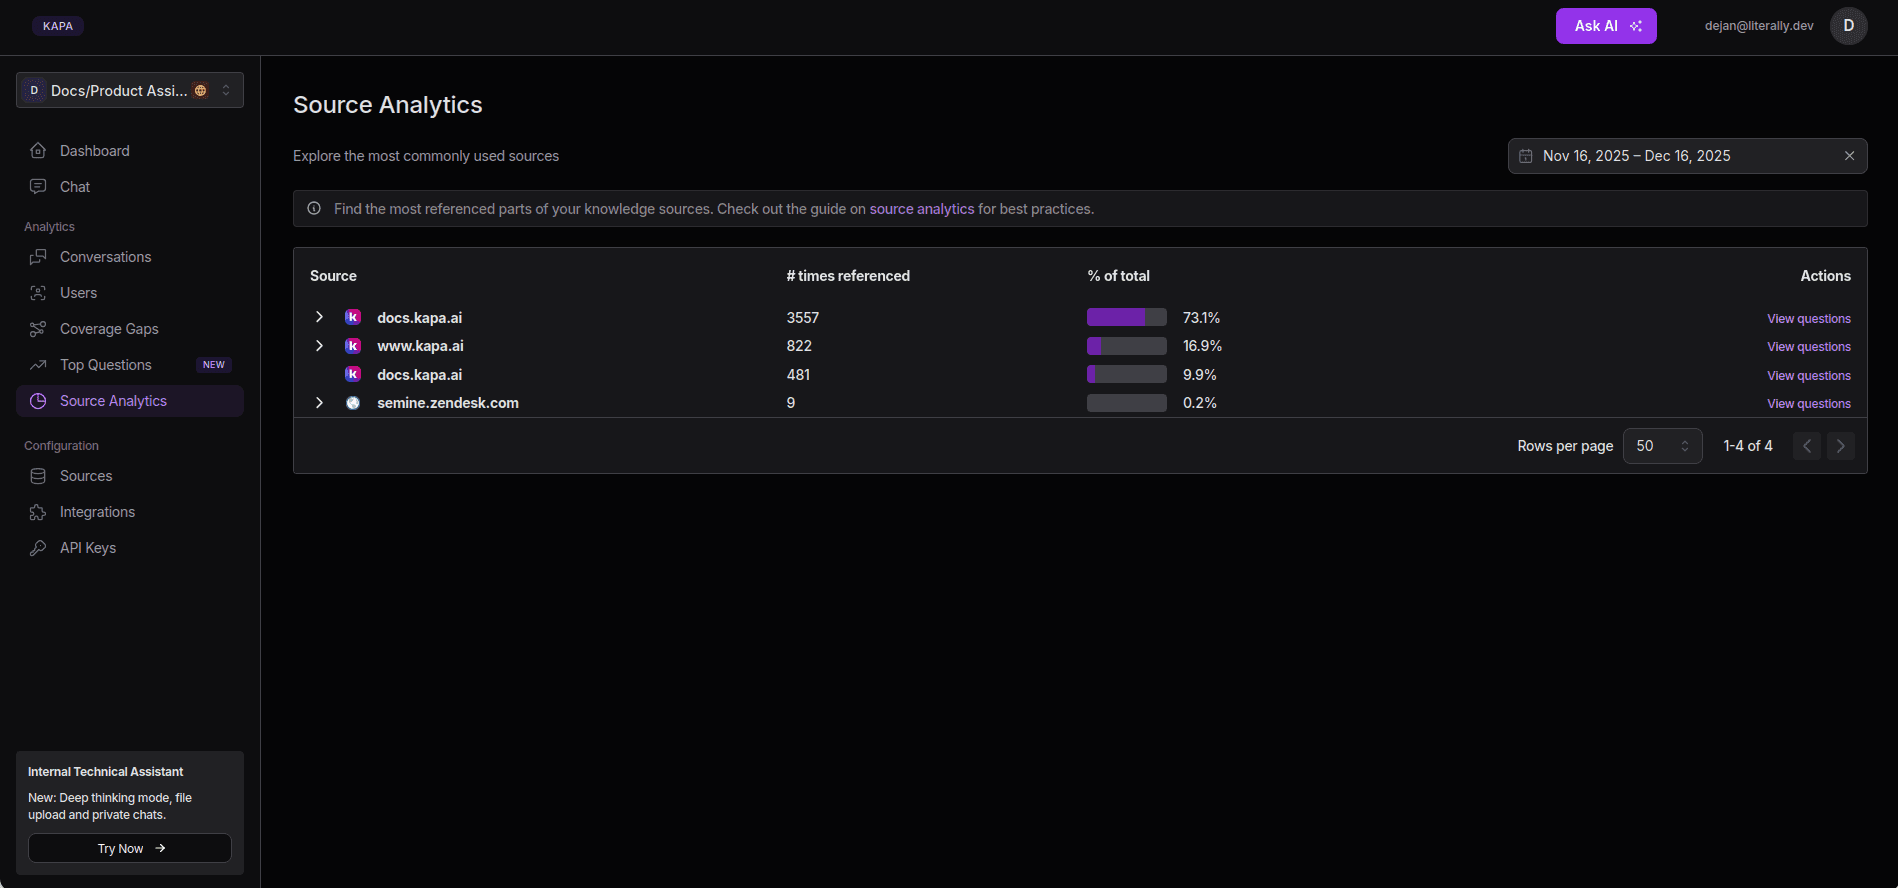Open the source analytics guide link
The image size is (1898, 888).
point(922,209)
